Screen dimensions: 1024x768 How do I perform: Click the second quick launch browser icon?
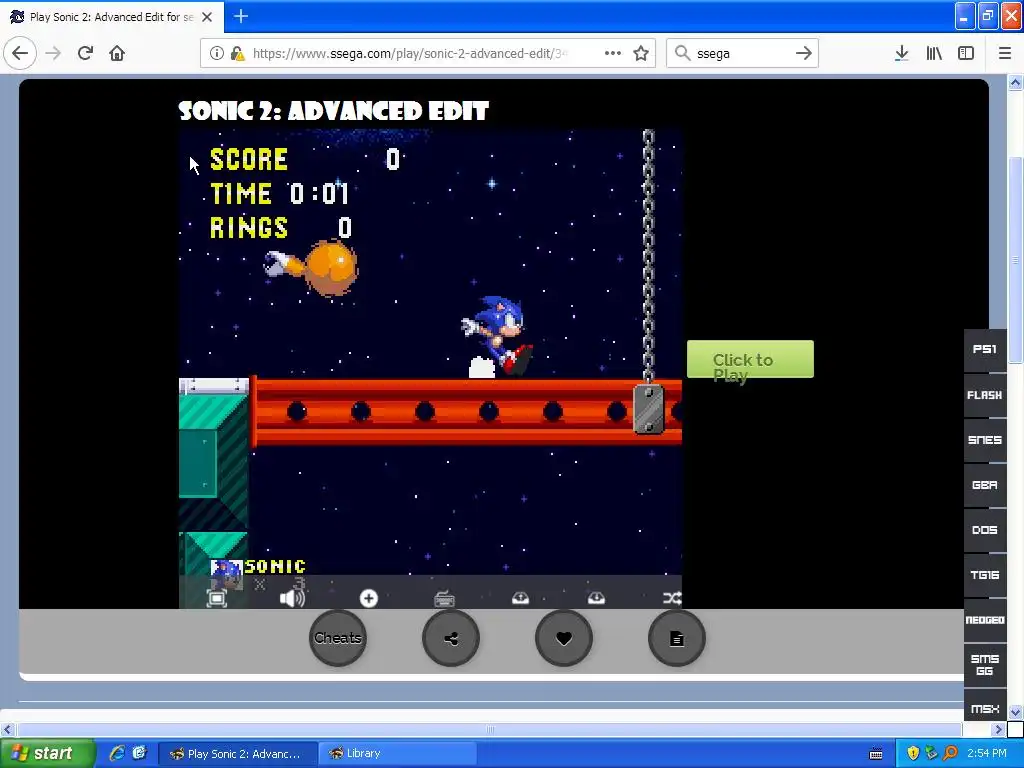pos(139,753)
